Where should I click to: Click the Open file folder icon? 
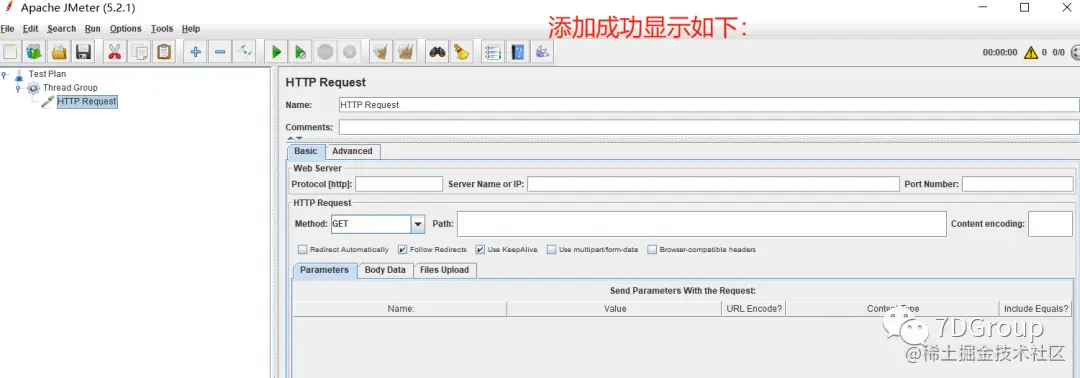[59, 52]
